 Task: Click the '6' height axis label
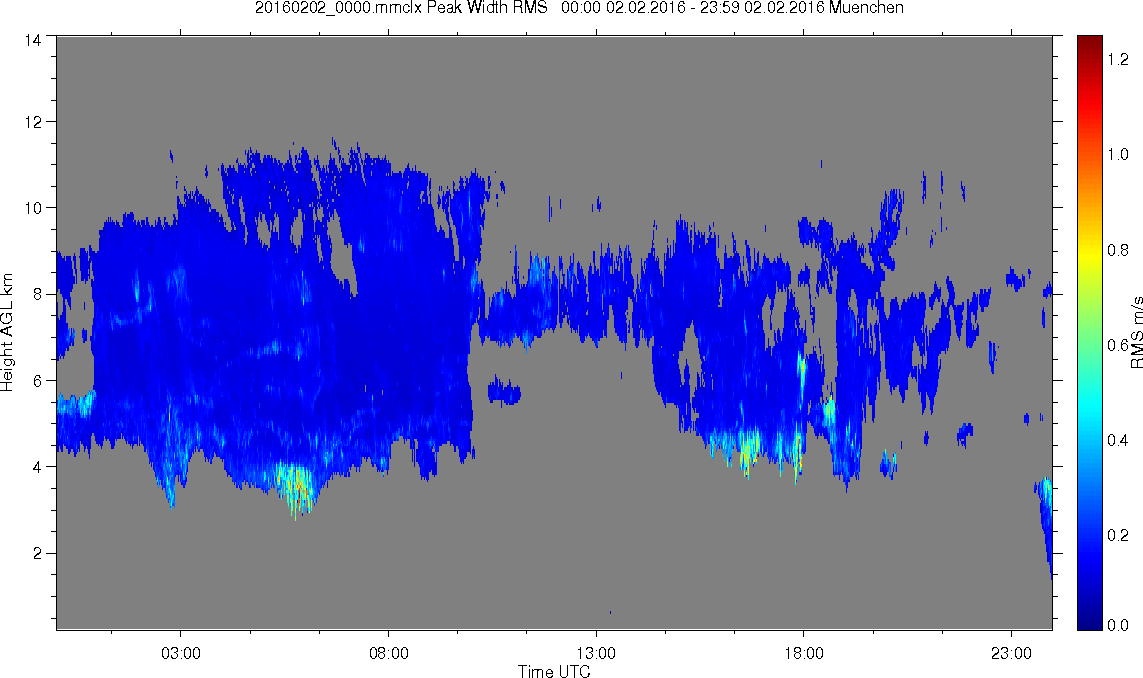tap(36, 381)
